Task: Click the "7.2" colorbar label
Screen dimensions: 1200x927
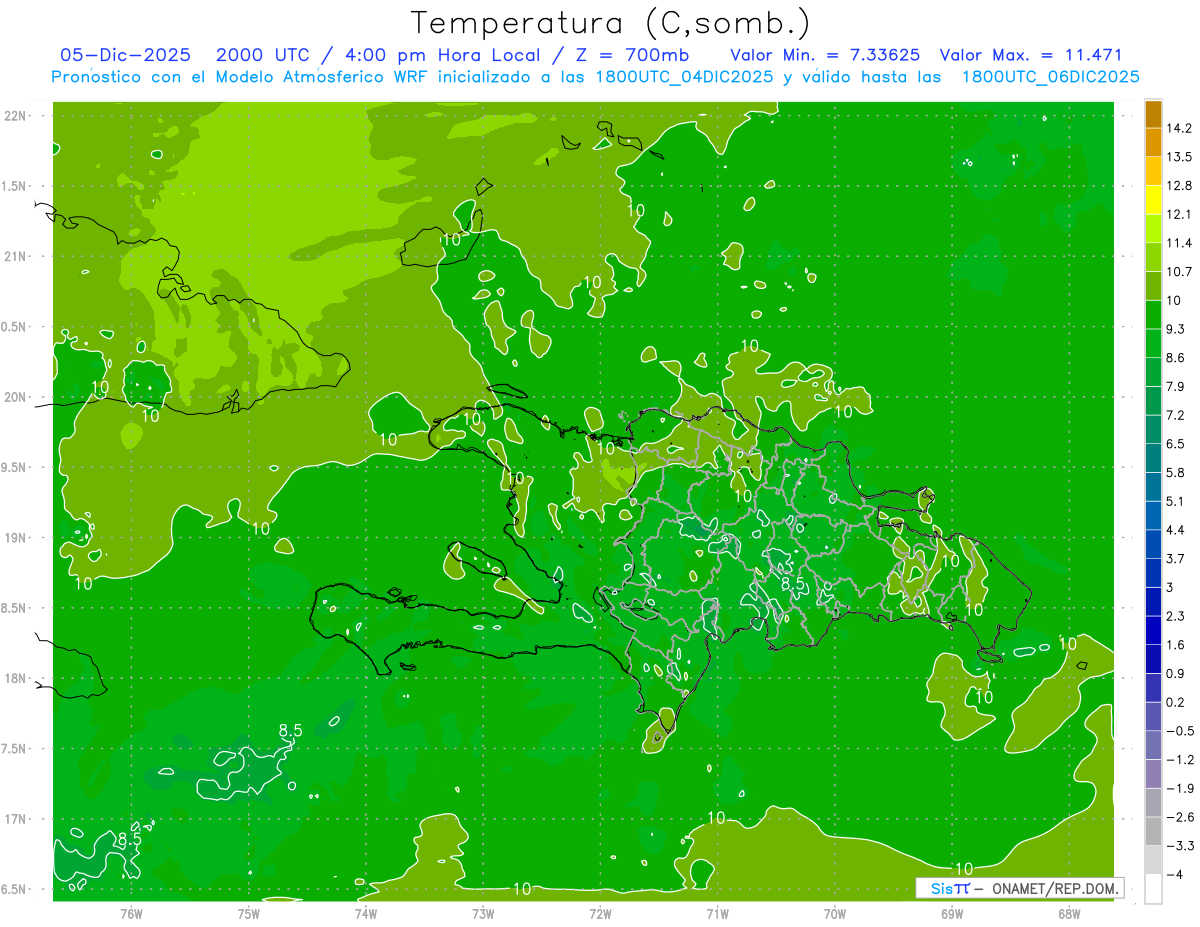Action: point(1175,415)
